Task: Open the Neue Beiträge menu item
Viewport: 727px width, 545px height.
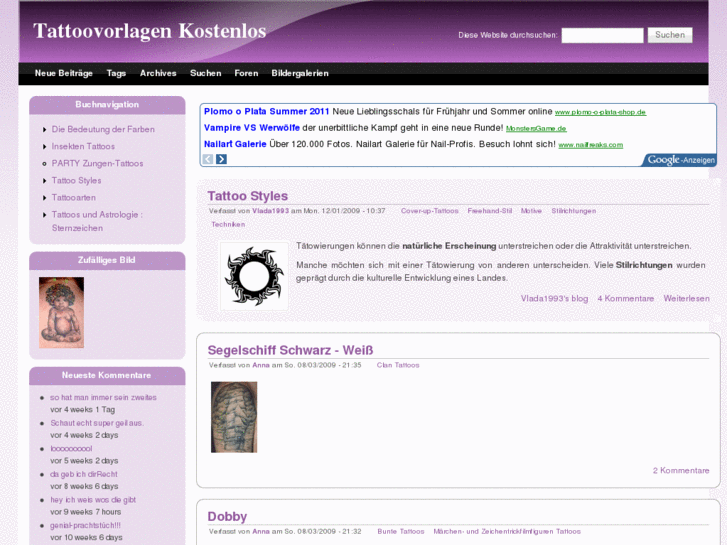Action: [x=64, y=73]
